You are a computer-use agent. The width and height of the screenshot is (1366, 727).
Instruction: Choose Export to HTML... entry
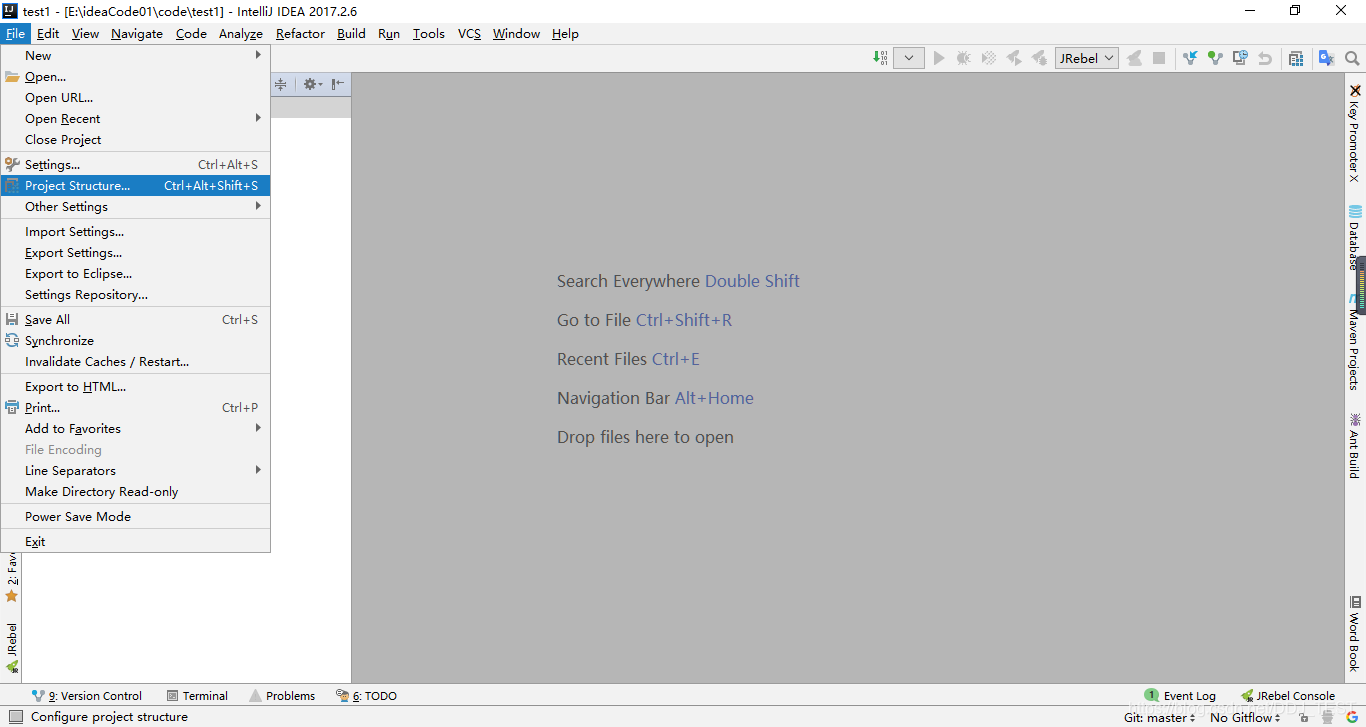[x=136, y=387]
